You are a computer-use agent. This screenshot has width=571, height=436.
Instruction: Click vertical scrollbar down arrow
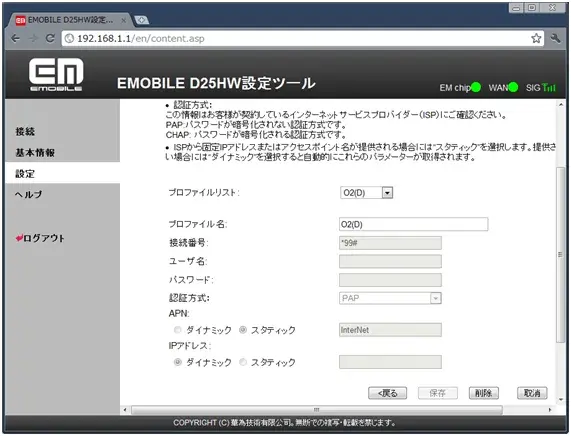click(560, 400)
